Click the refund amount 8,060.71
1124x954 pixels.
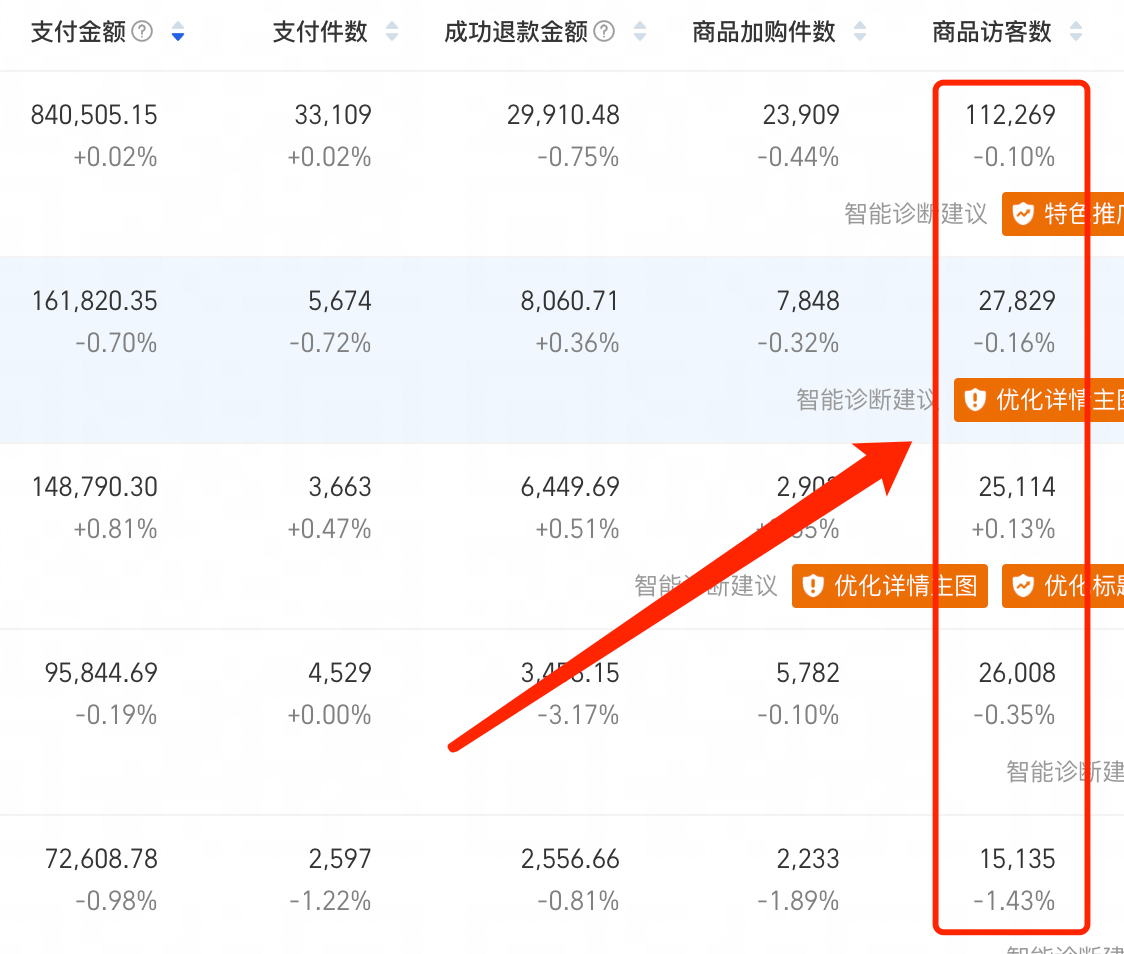pyautogui.click(x=569, y=301)
